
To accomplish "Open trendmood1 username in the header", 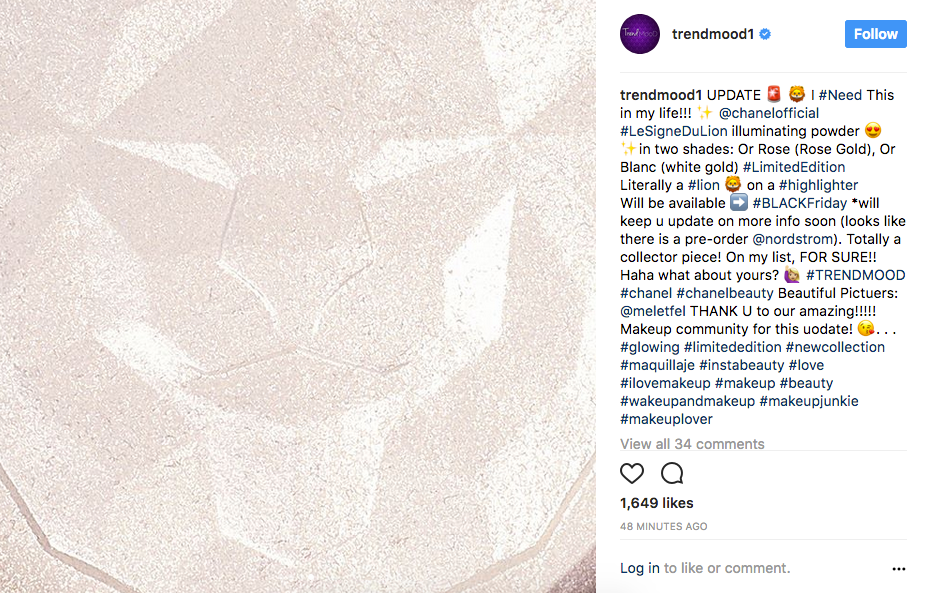I will 713,34.
